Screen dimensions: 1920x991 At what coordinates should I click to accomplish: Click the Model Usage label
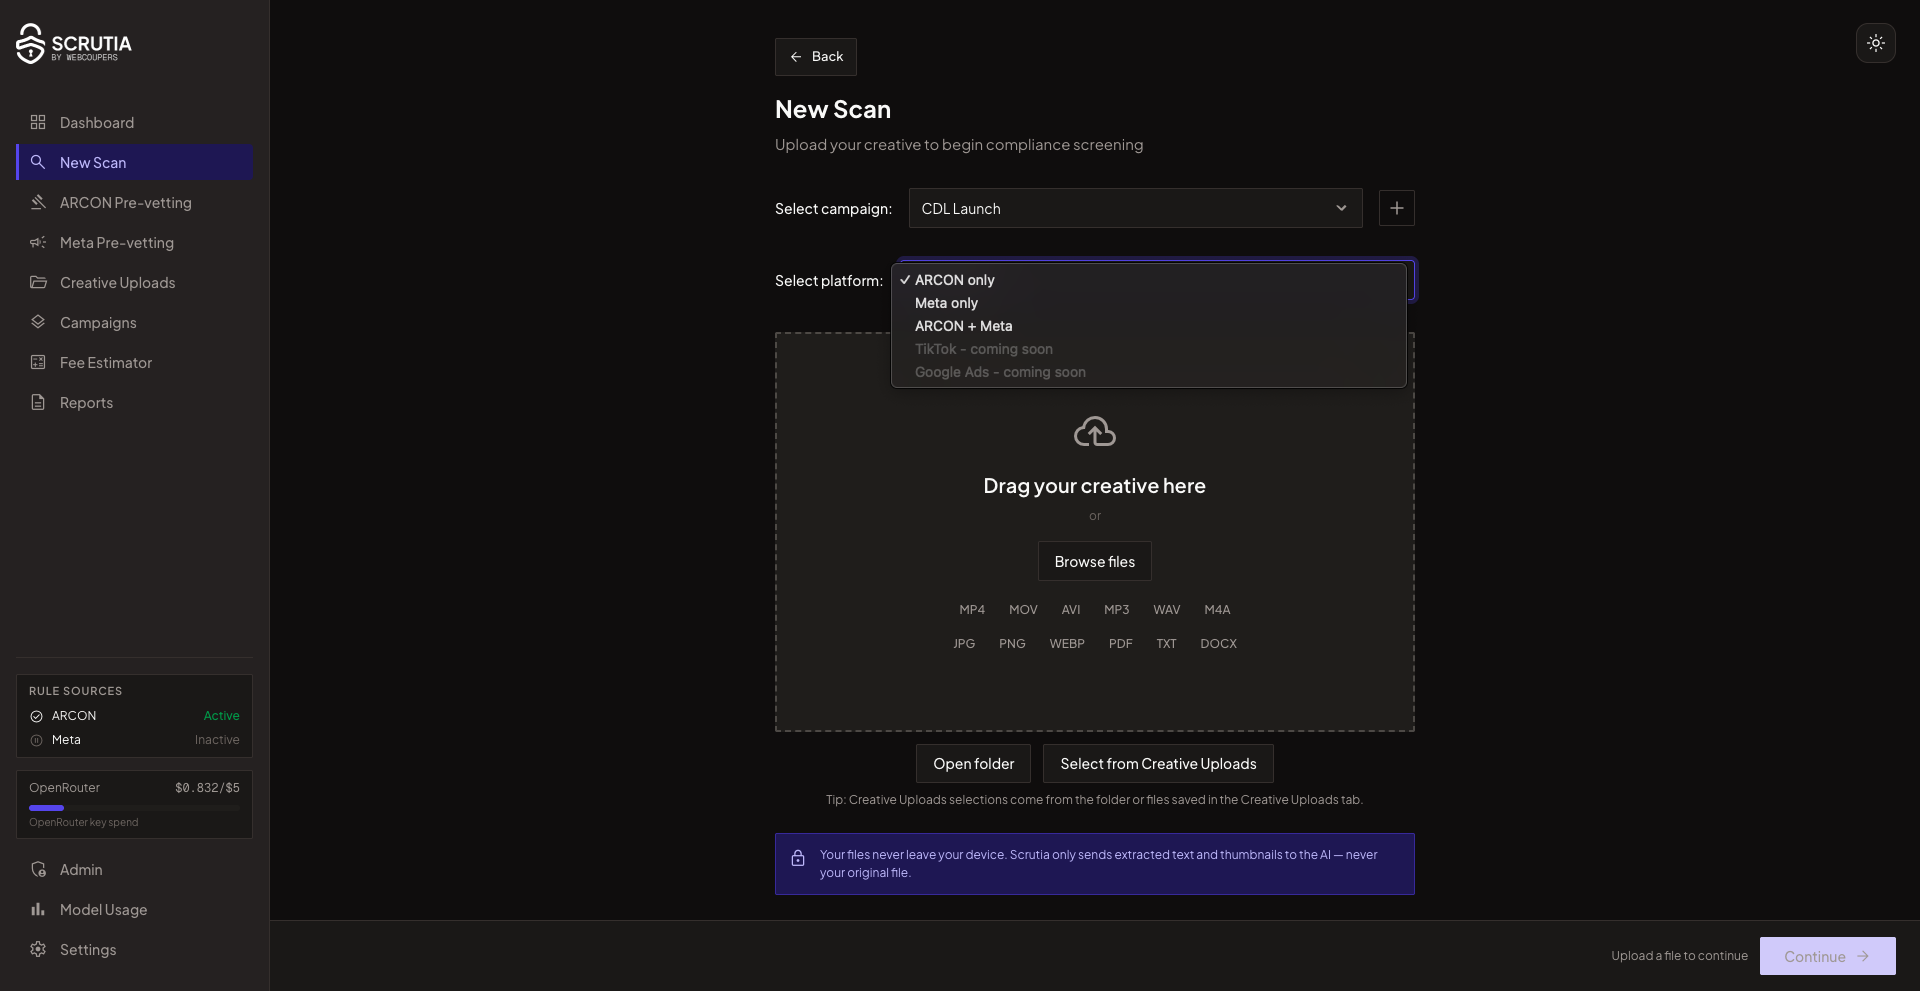point(103,909)
